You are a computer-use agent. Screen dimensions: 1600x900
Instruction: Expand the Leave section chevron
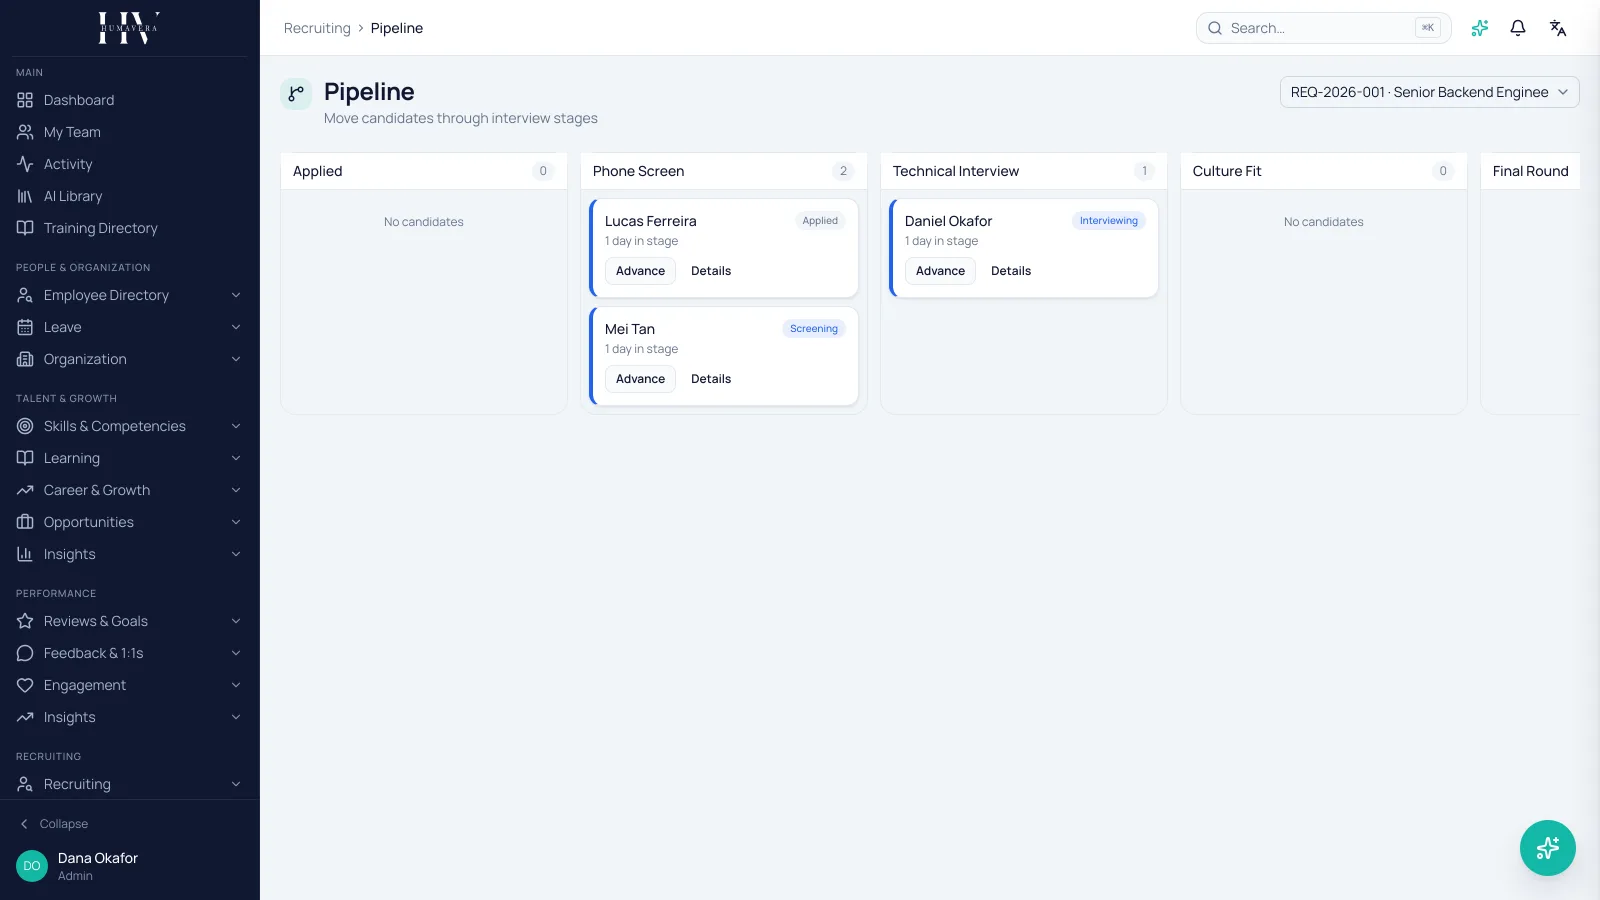point(236,327)
